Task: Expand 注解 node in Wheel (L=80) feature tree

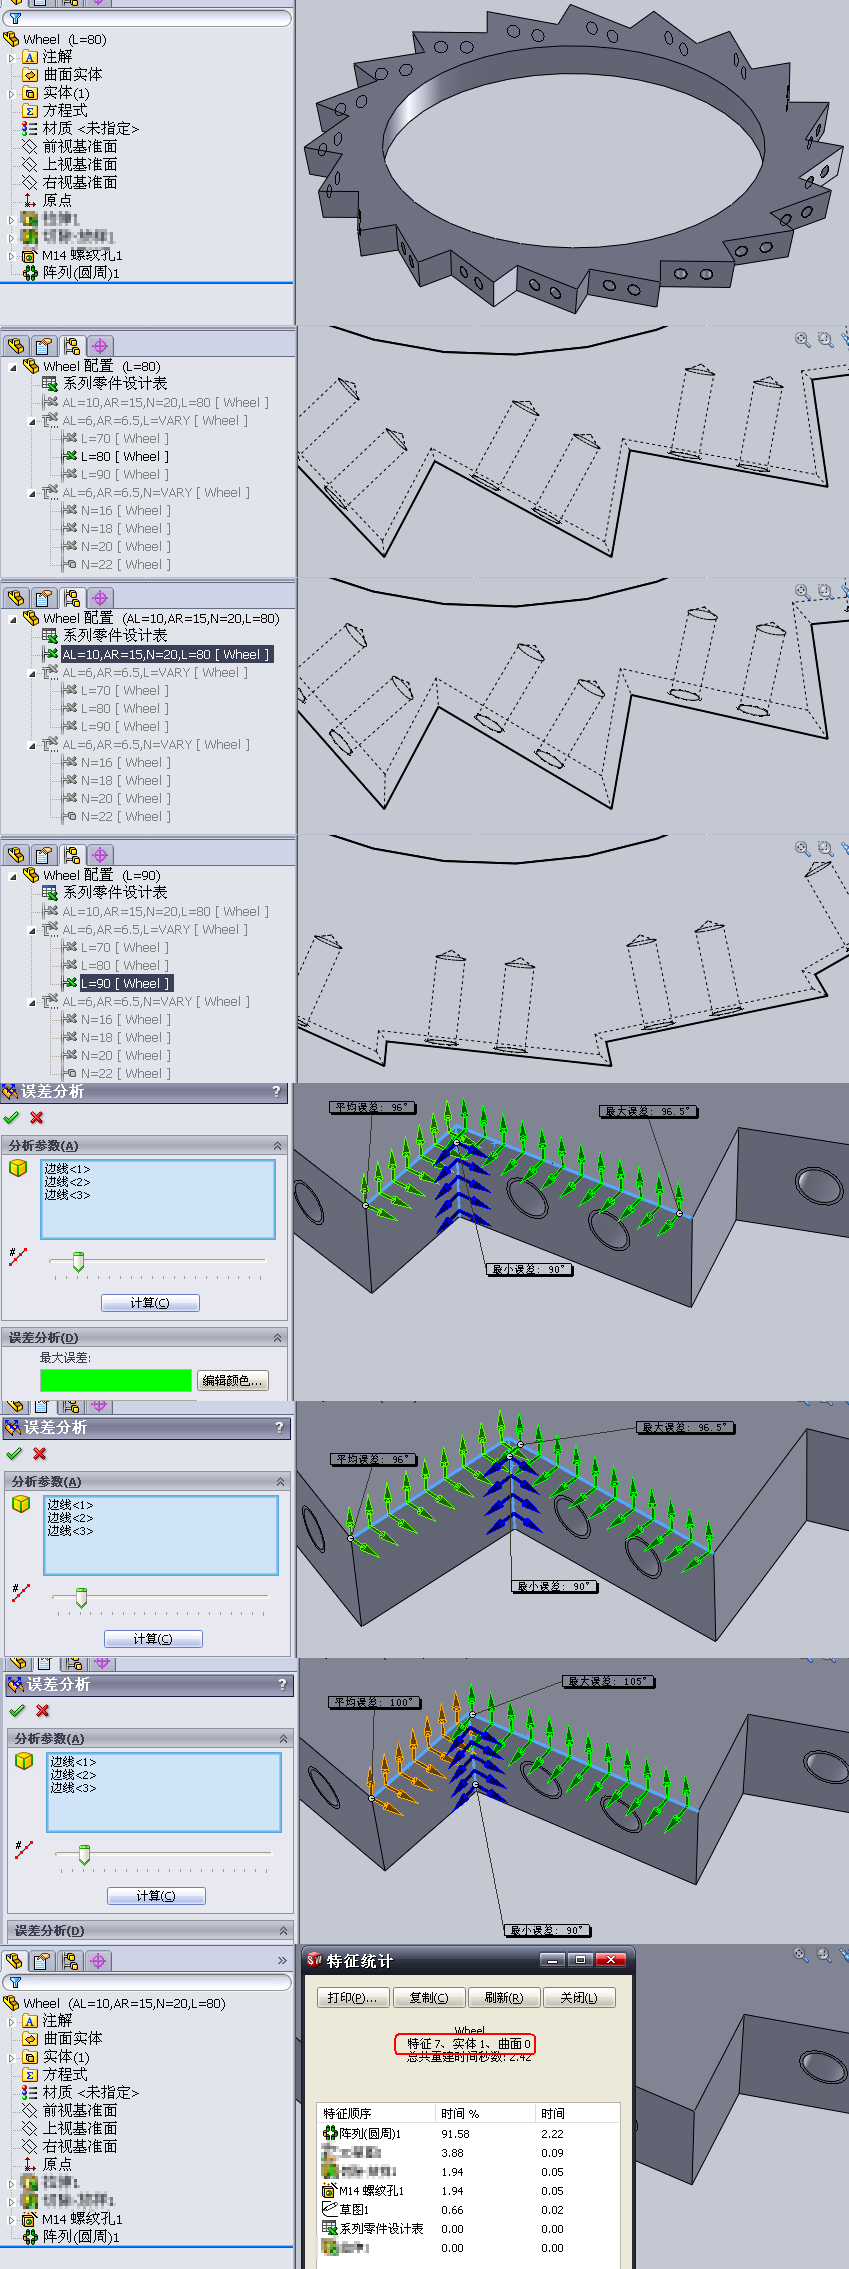Action: coord(12,57)
